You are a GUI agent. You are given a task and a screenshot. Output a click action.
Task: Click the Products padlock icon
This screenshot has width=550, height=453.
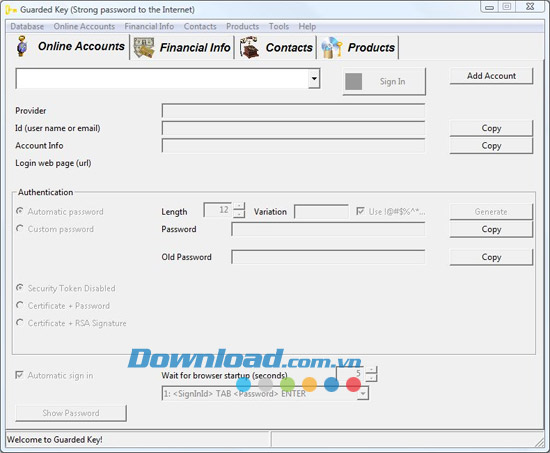point(331,48)
